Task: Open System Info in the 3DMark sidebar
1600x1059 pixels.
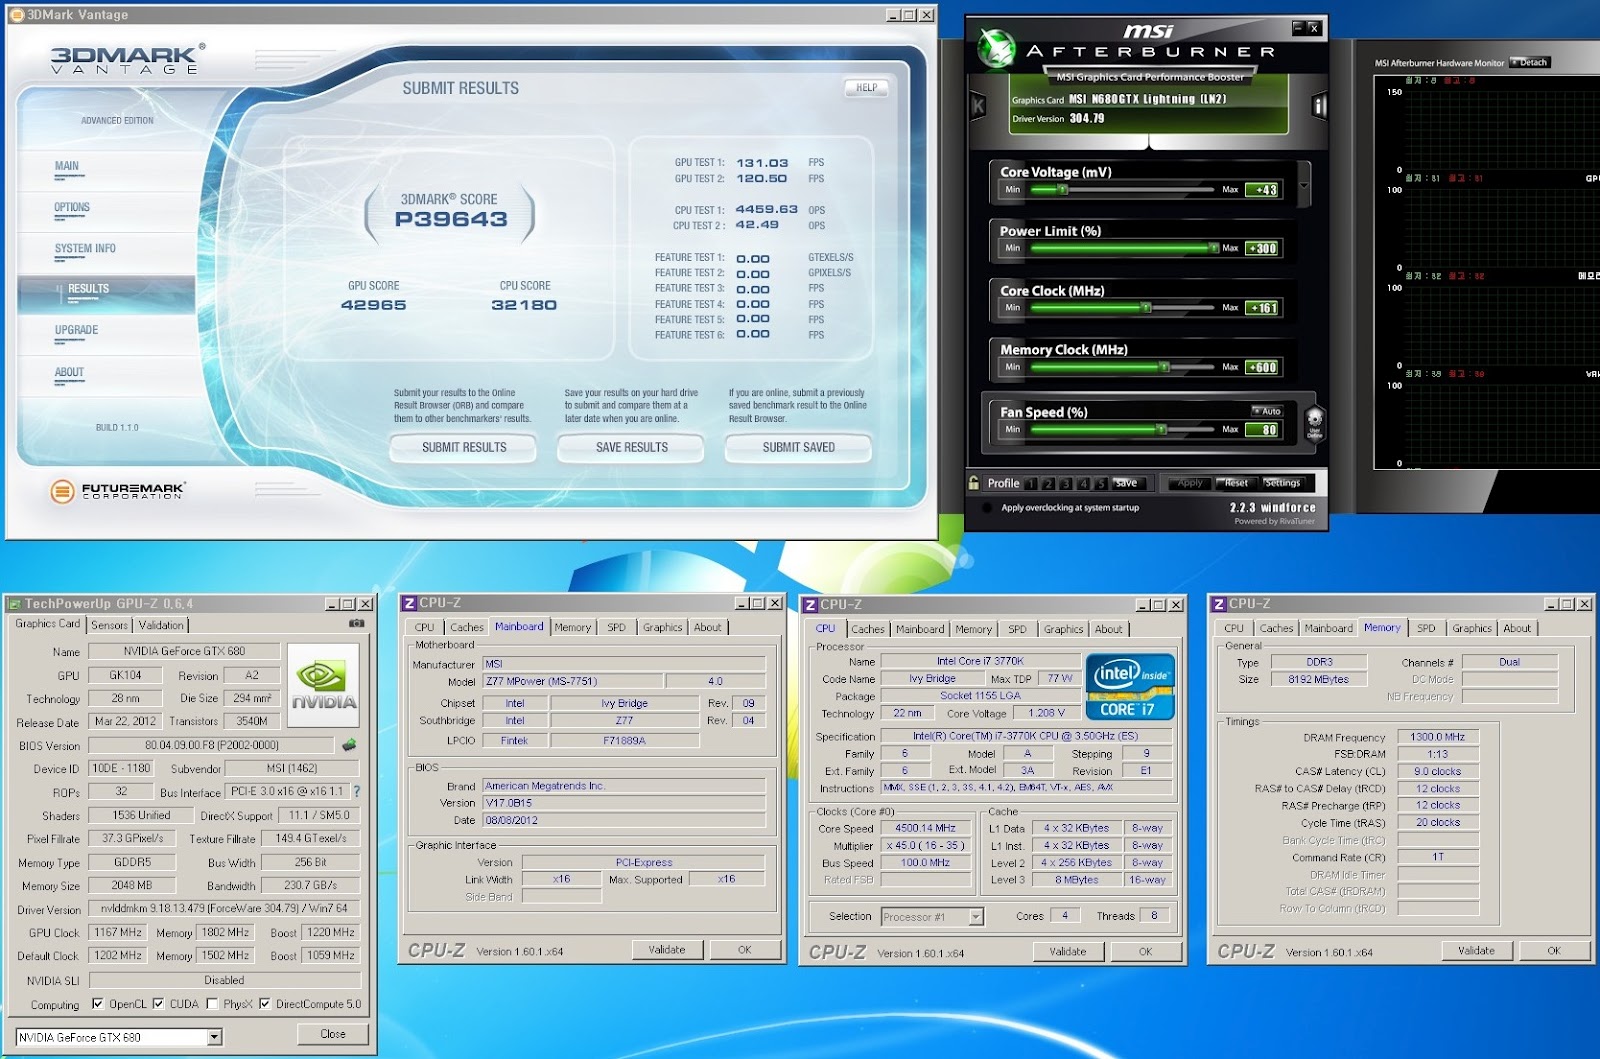Action: pos(85,248)
